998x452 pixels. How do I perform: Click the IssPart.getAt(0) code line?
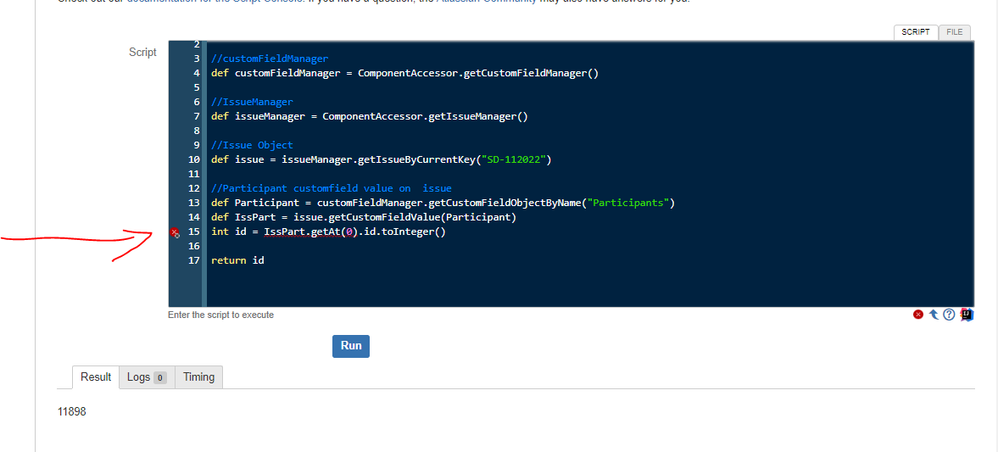click(328, 232)
